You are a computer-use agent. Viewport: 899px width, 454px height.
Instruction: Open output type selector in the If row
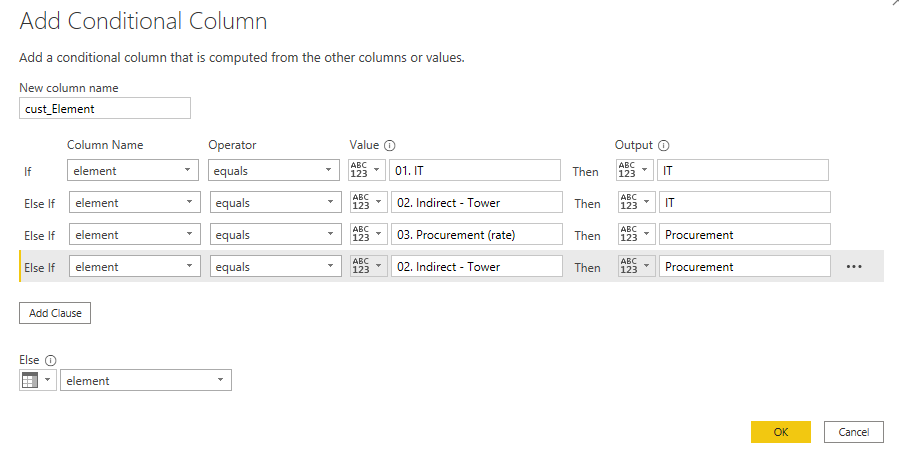point(635,170)
